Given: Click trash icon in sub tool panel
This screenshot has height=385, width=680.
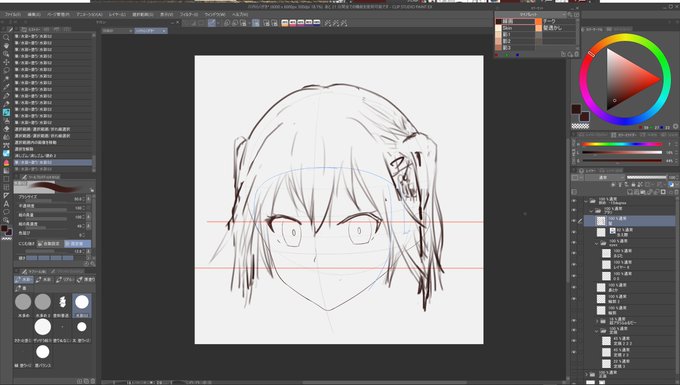Looking at the screenshot, I should click(93, 381).
